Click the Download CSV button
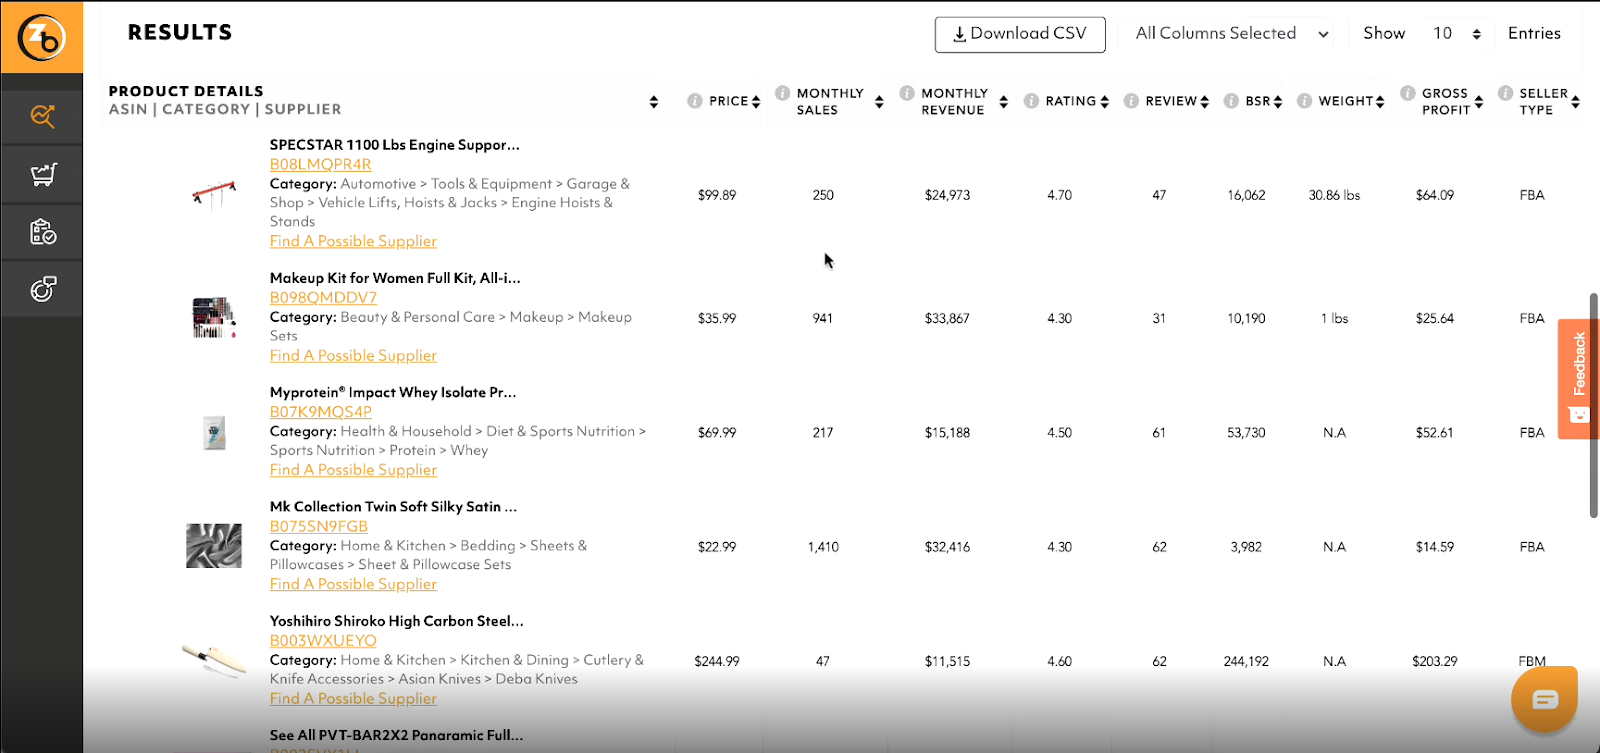Viewport: 1600px width, 753px height. point(1020,34)
